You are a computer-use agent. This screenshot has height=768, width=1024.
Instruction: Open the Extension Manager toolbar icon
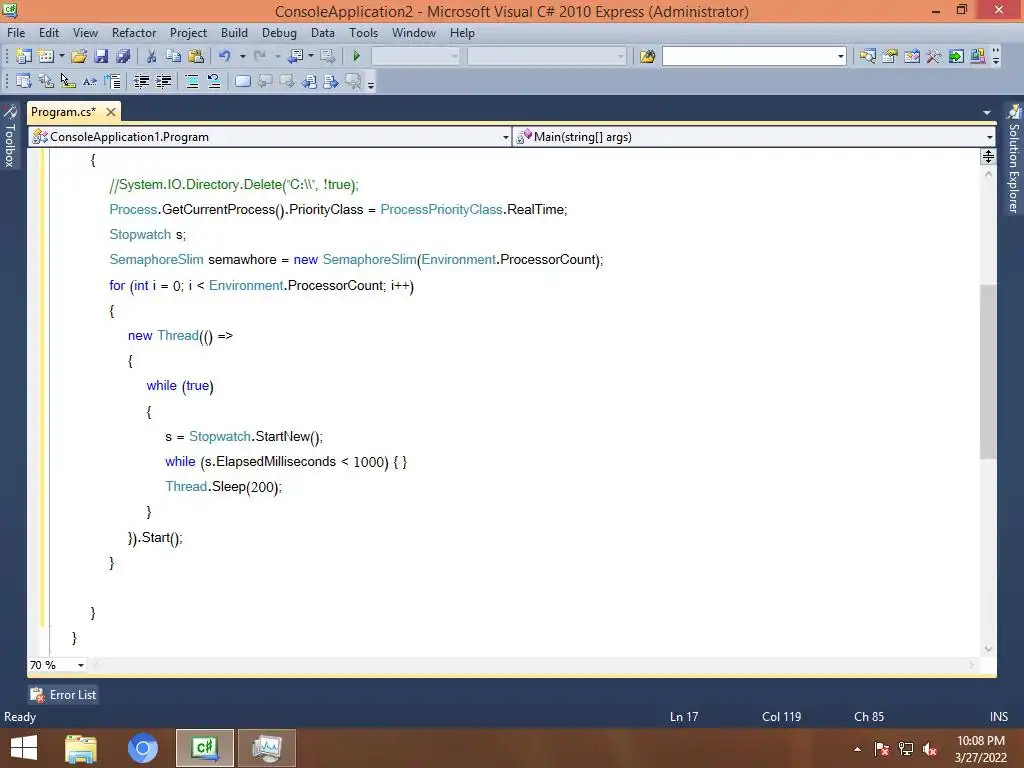tap(978, 56)
